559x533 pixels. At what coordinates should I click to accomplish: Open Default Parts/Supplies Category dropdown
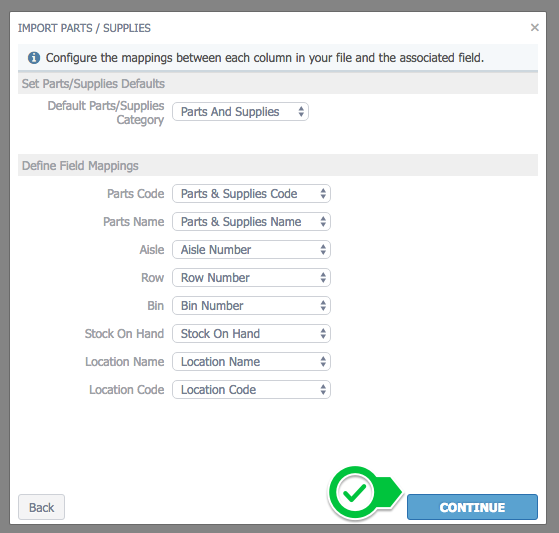point(240,112)
